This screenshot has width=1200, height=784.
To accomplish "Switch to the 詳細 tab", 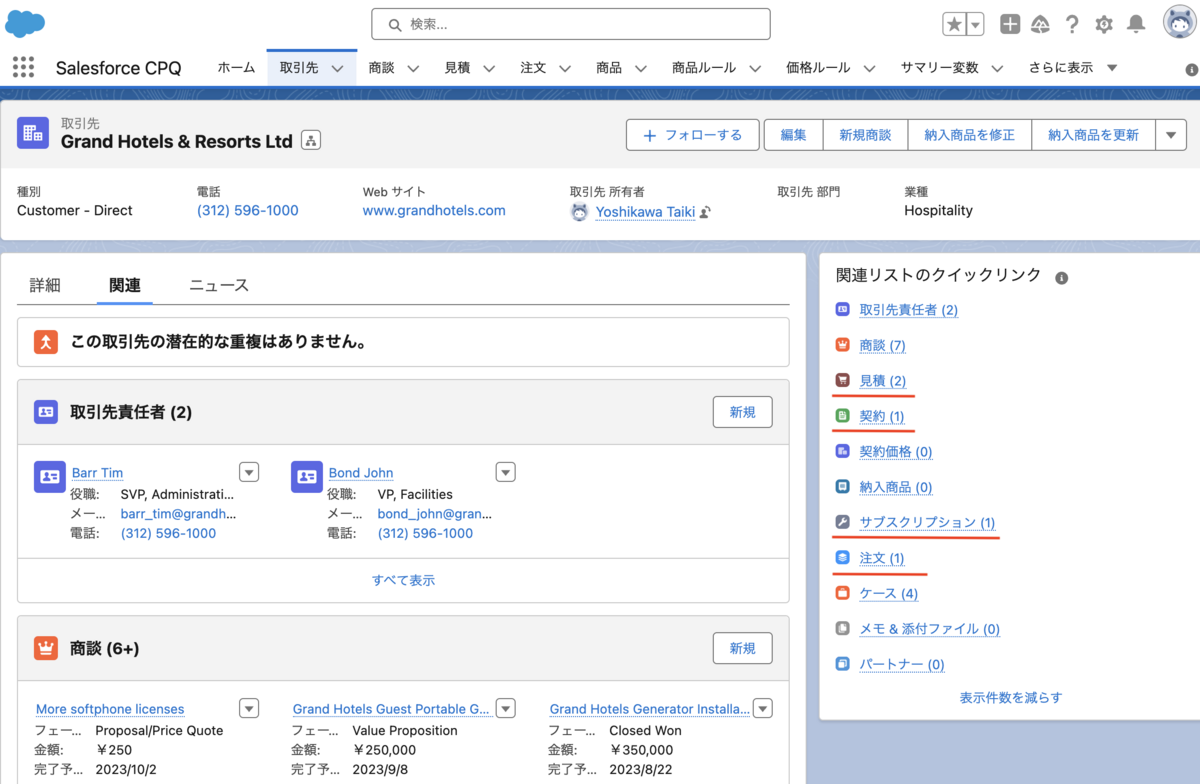I will 44,285.
